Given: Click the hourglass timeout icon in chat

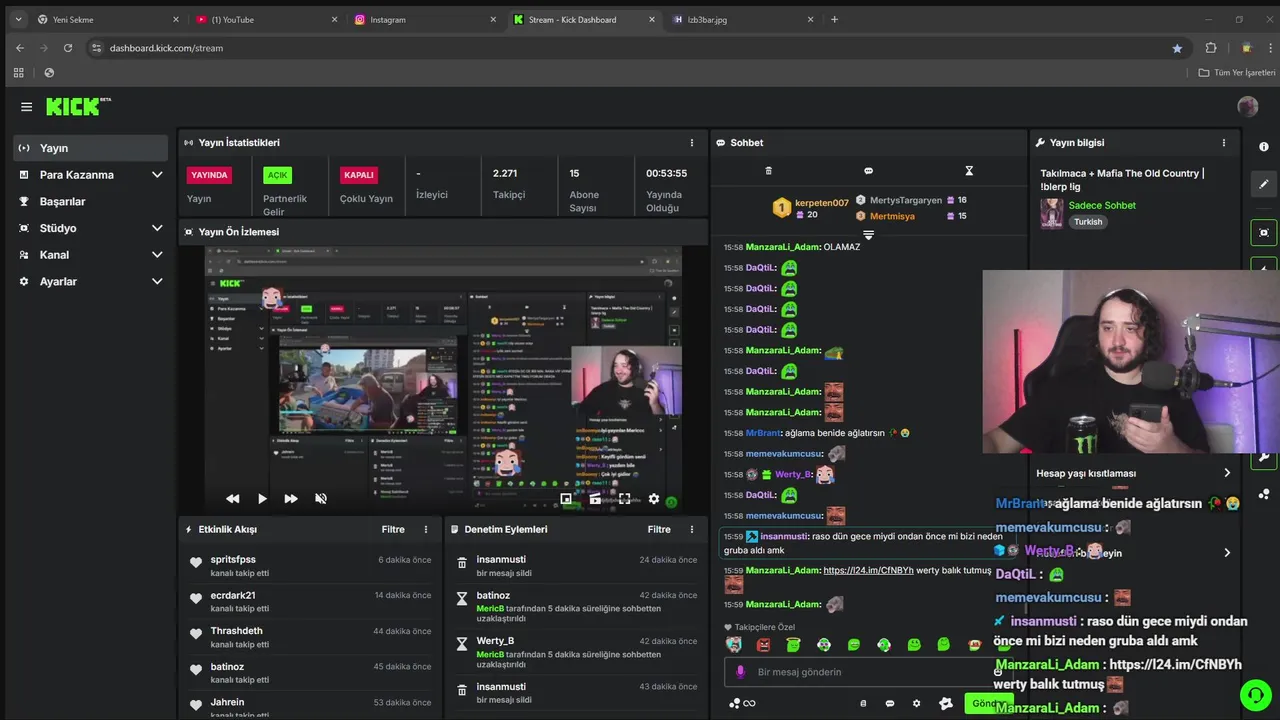Looking at the screenshot, I should click(968, 171).
